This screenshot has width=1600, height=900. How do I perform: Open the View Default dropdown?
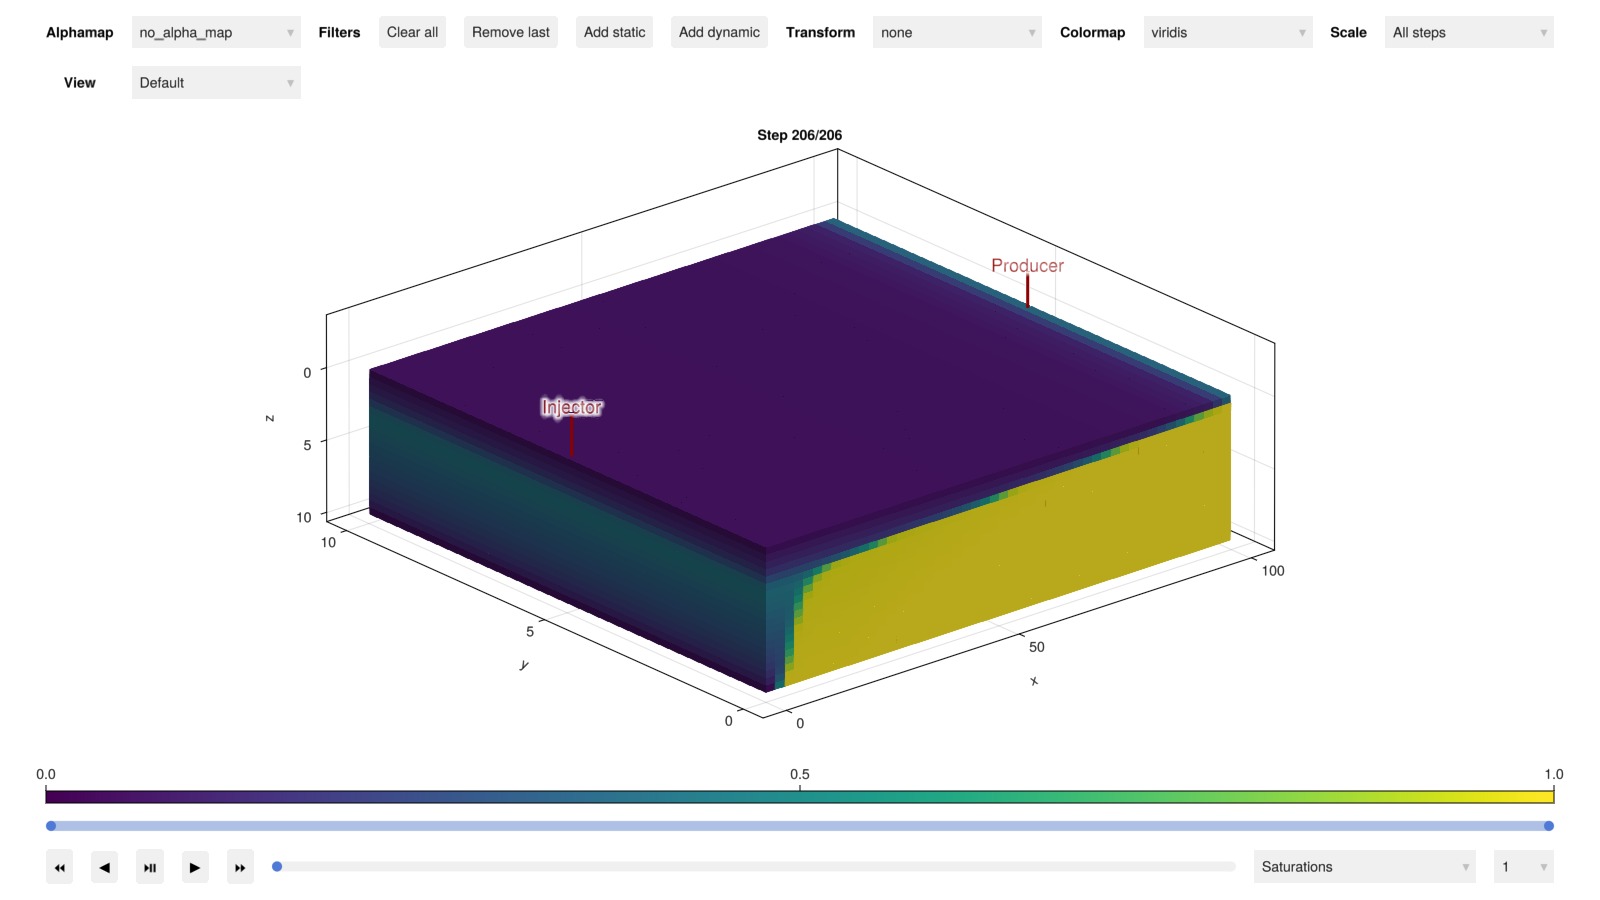pyautogui.click(x=216, y=83)
